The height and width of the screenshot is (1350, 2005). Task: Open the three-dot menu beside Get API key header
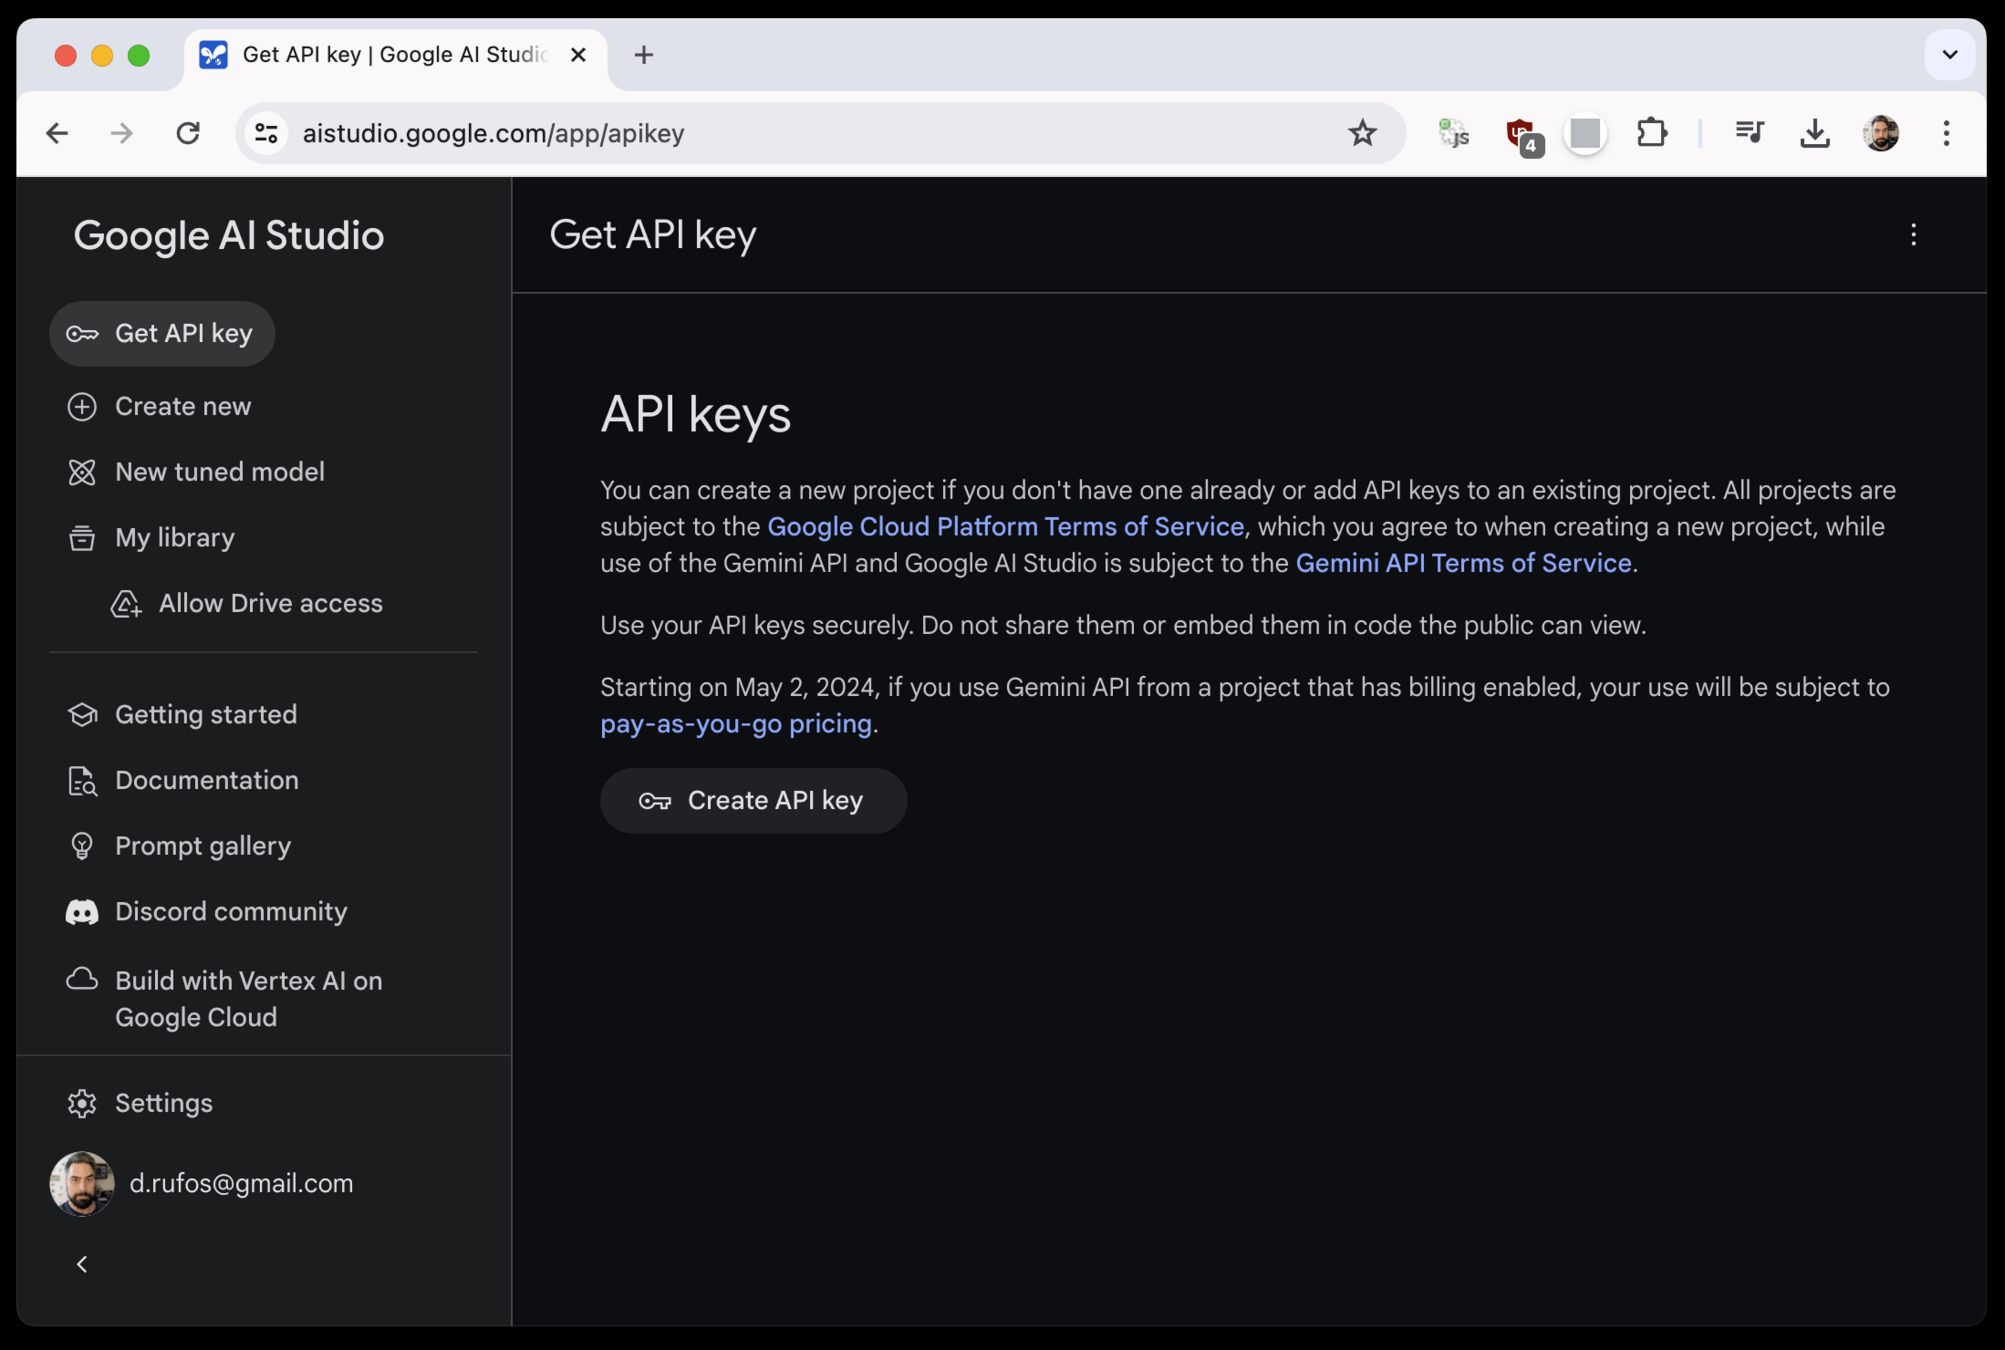(x=1913, y=235)
